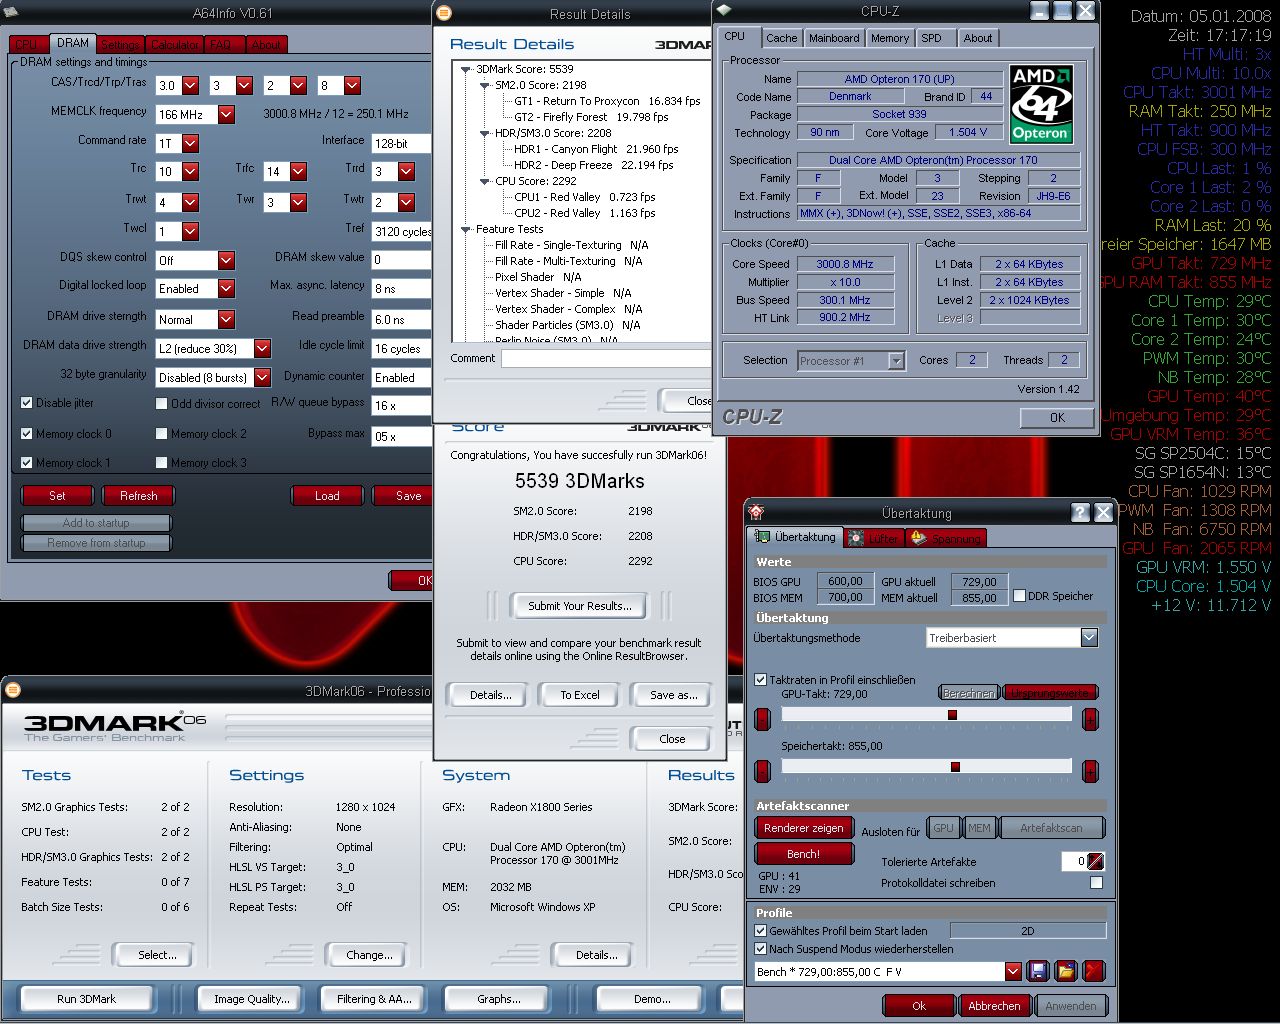The image size is (1280, 1024).
Task: Click Submit Your Results button
Action: (x=579, y=605)
